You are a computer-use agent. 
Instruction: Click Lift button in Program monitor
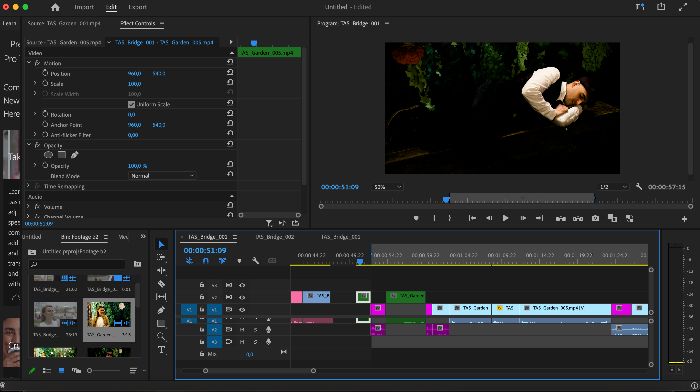point(560,218)
